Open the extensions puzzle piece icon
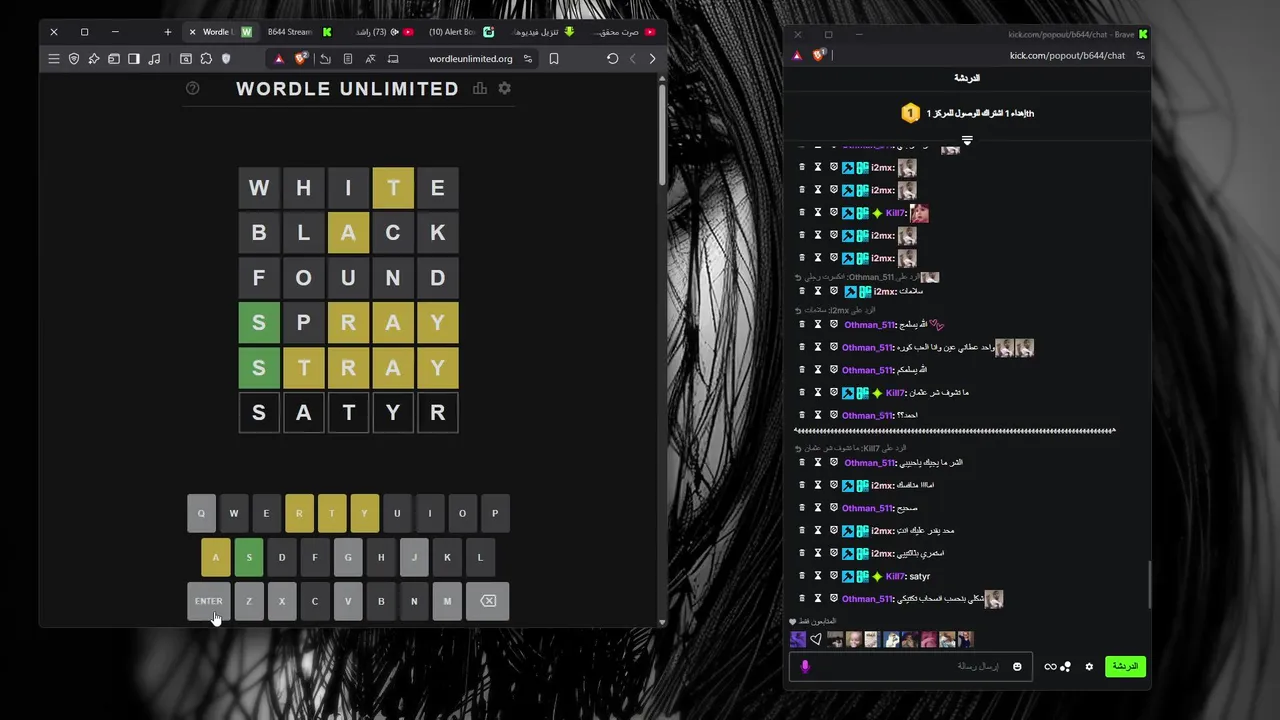The width and height of the screenshot is (1280, 720). tap(206, 59)
